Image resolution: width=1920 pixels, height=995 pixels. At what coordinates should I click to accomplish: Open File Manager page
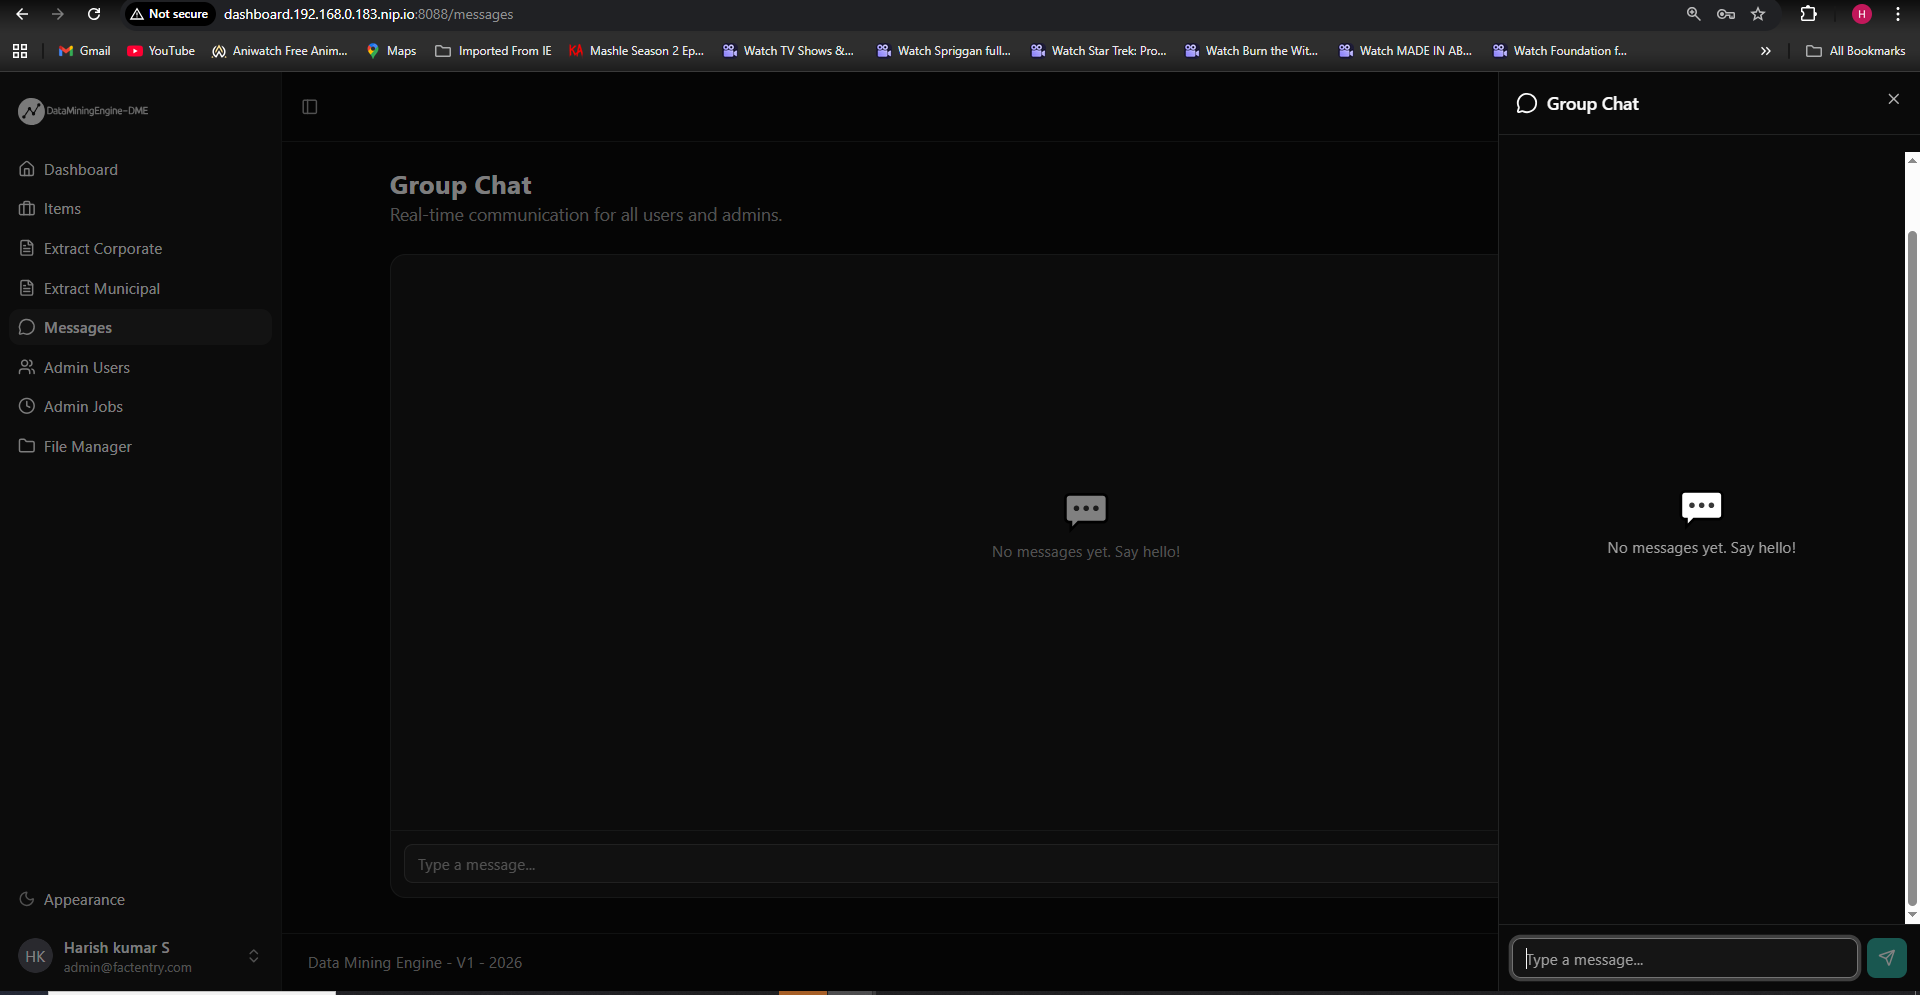coord(140,446)
